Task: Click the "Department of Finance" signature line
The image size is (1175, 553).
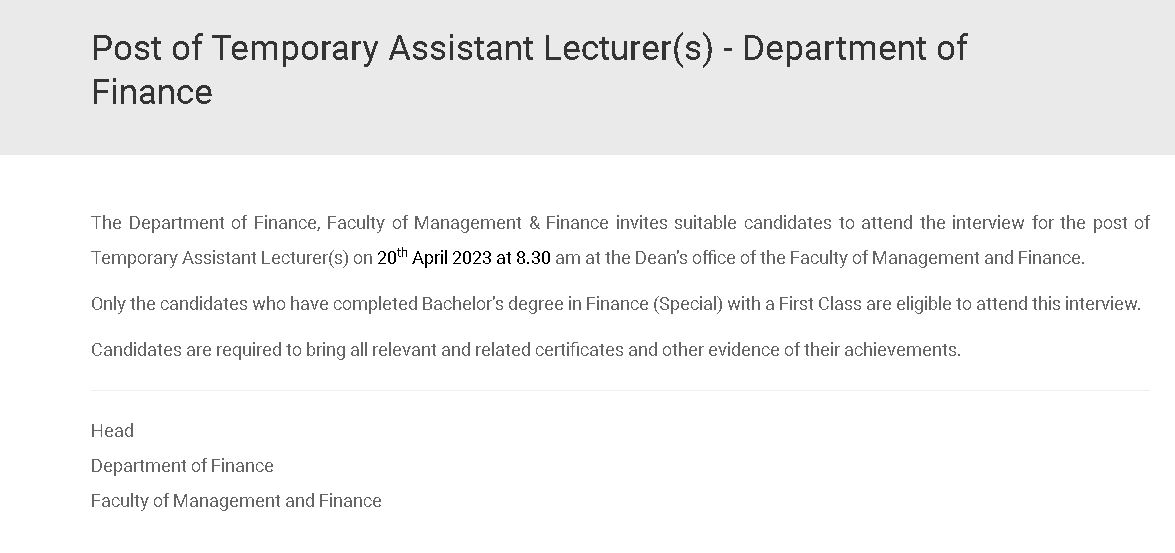Action: click(x=182, y=466)
